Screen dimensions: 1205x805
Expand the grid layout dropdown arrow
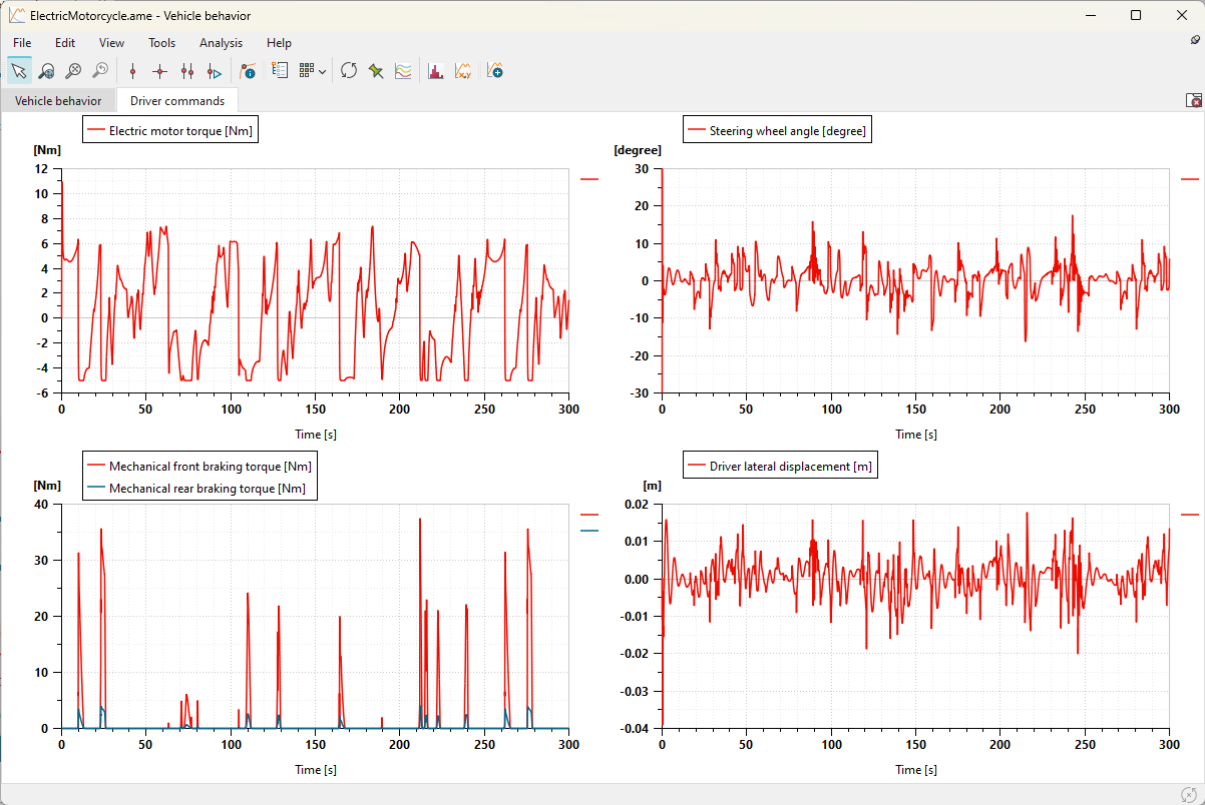(x=322, y=72)
